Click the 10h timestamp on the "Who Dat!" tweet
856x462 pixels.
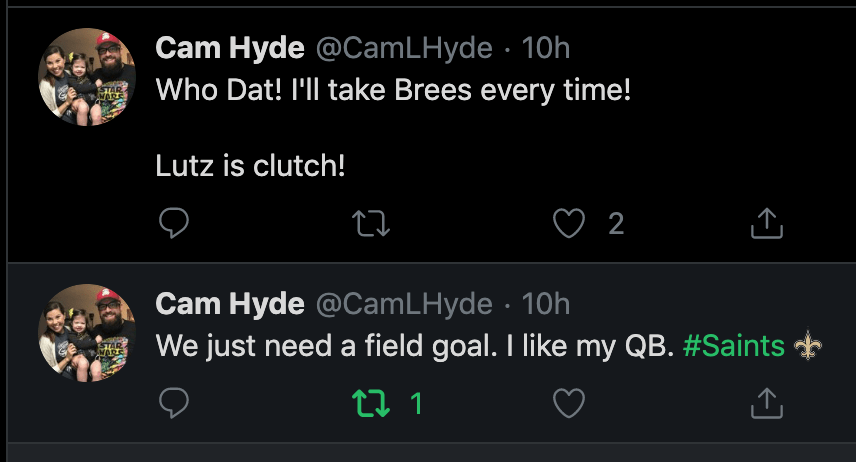tap(546, 47)
